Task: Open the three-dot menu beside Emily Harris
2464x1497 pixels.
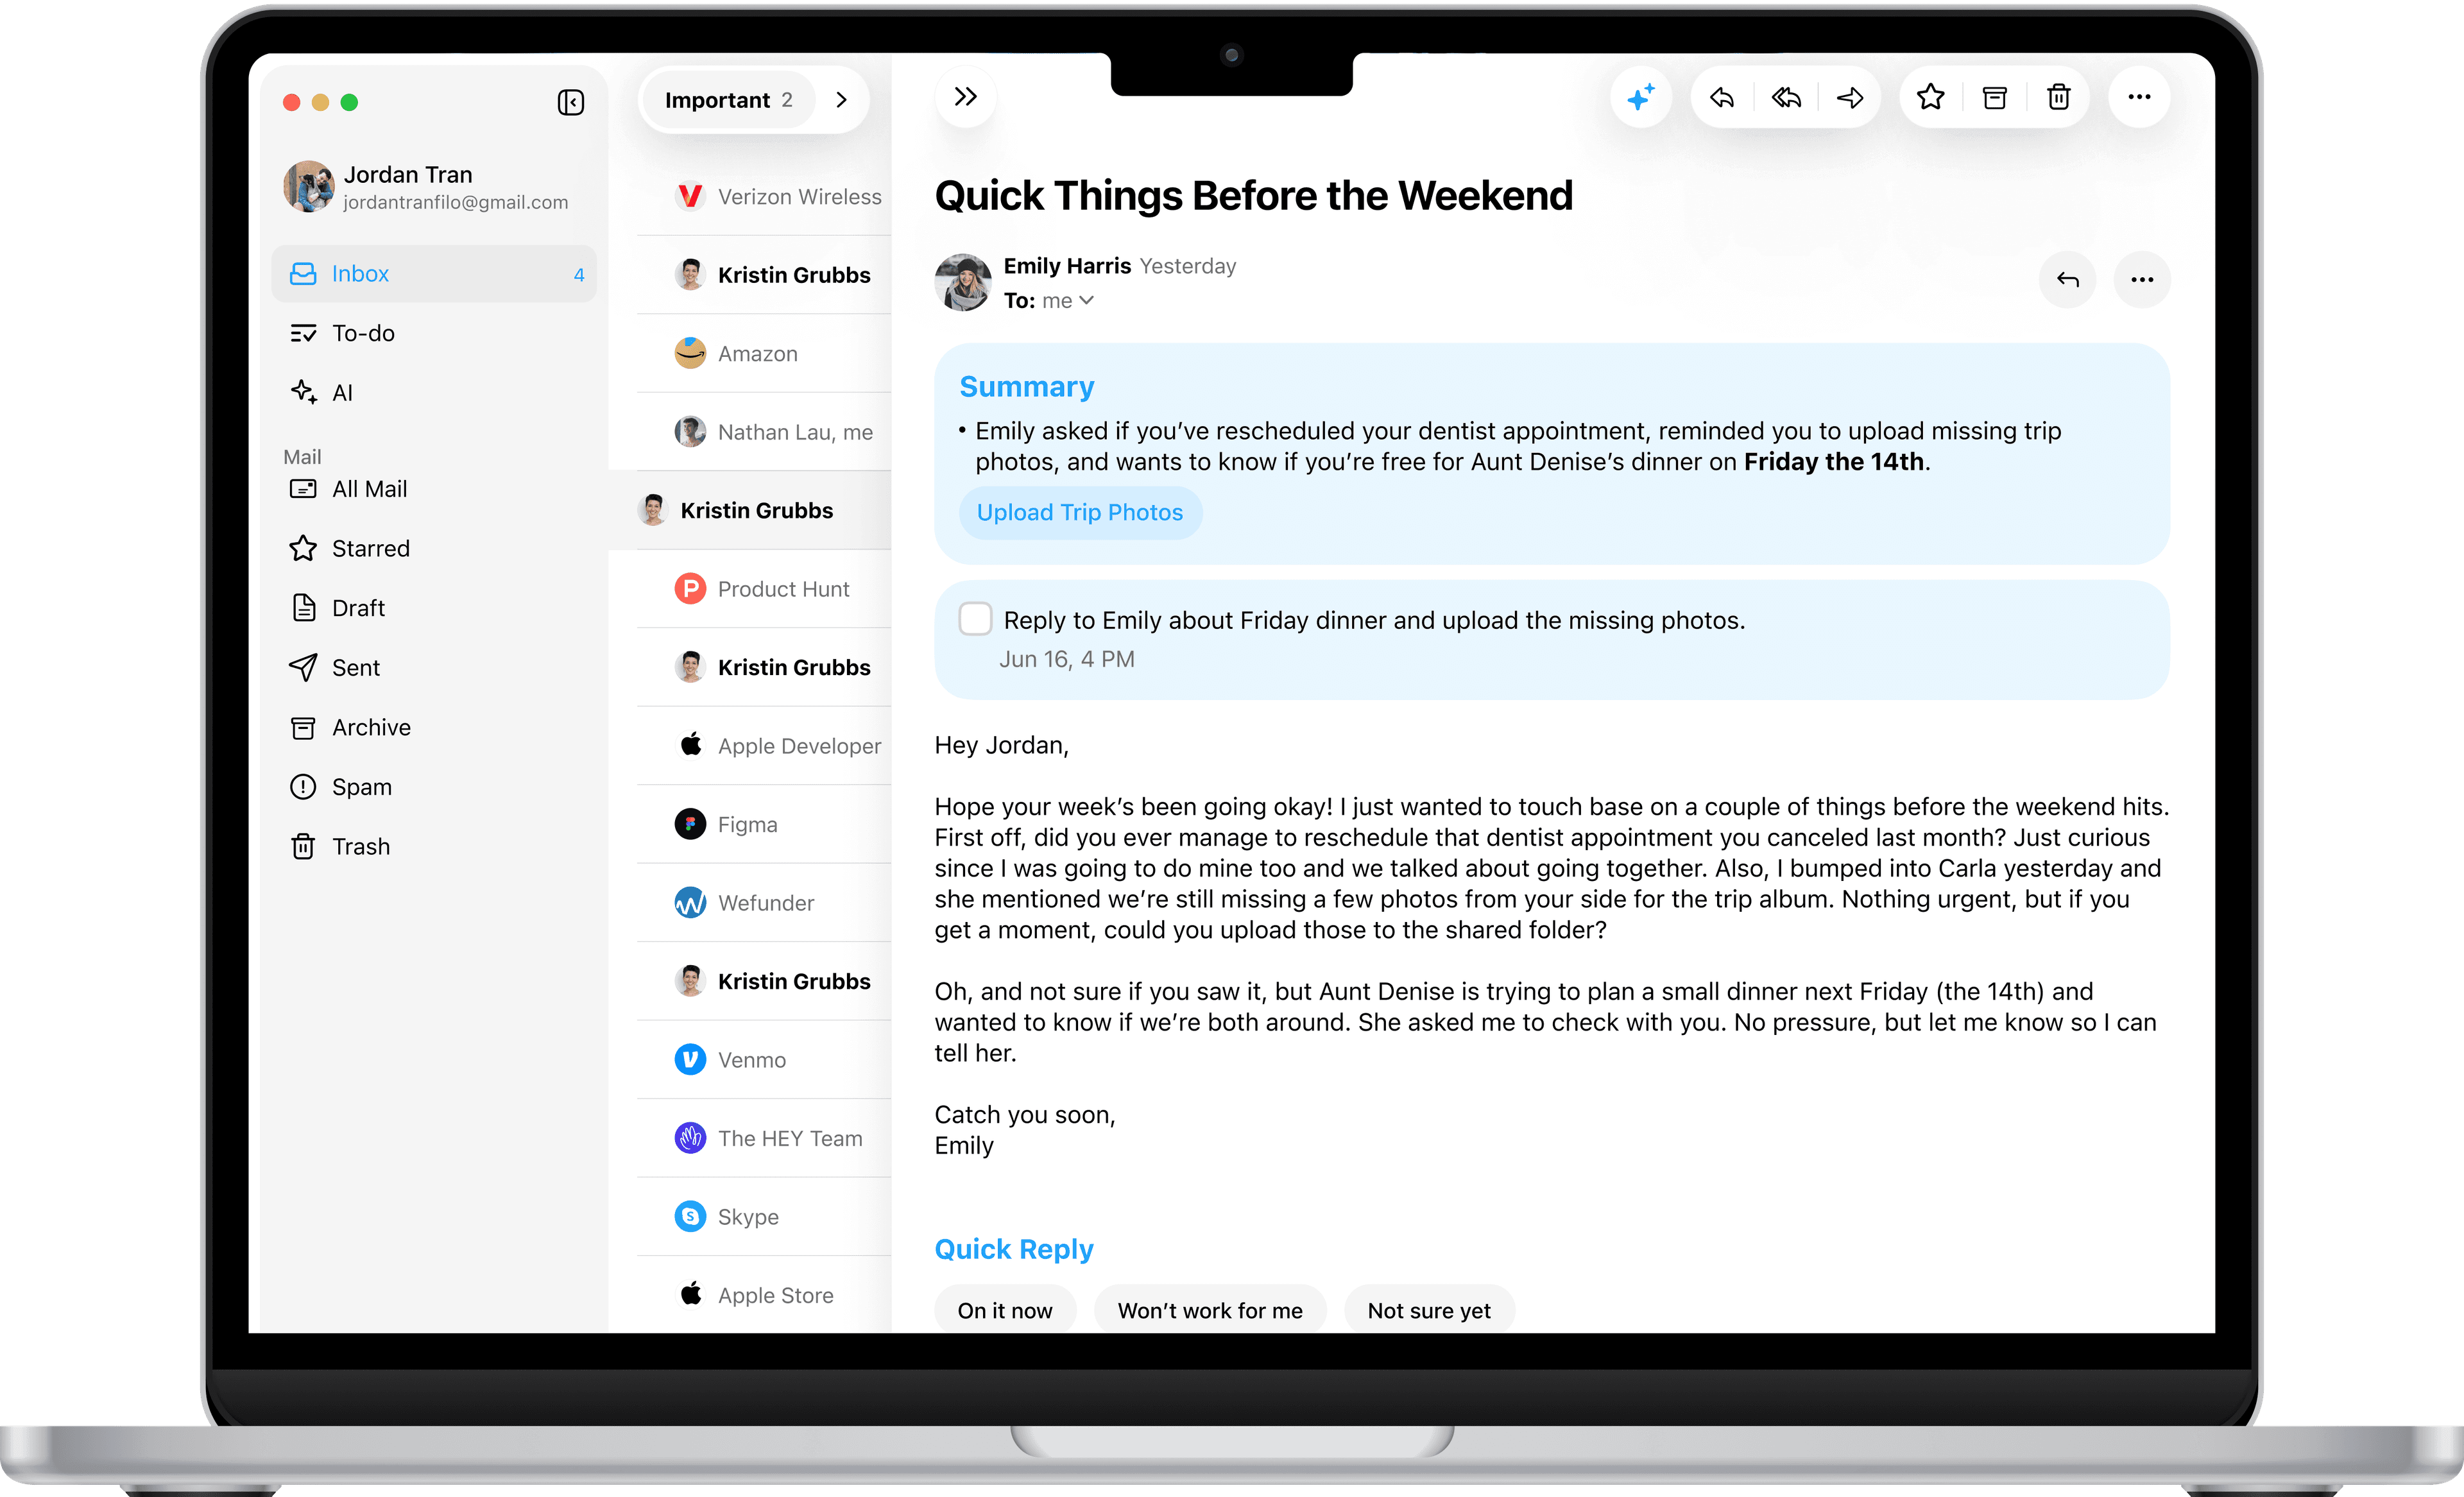Action: (2142, 280)
